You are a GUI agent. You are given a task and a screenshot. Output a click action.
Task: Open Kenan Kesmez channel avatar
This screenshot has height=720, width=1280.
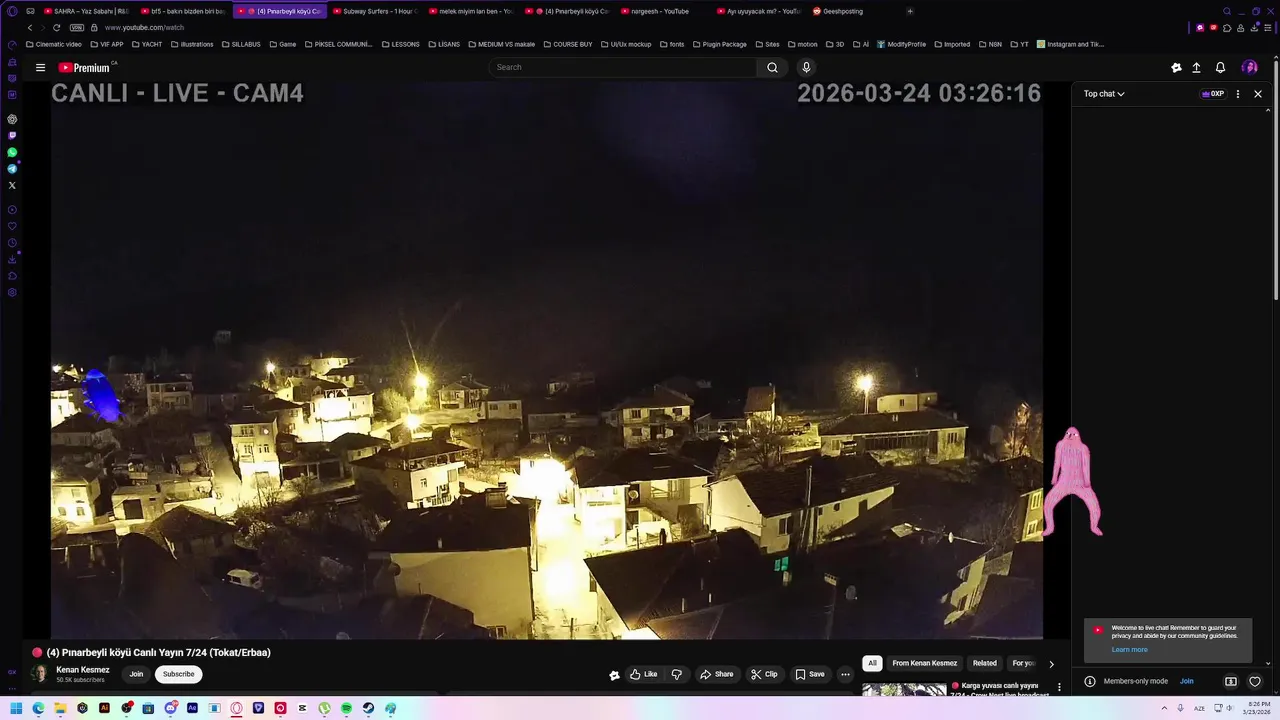pyautogui.click(x=40, y=674)
